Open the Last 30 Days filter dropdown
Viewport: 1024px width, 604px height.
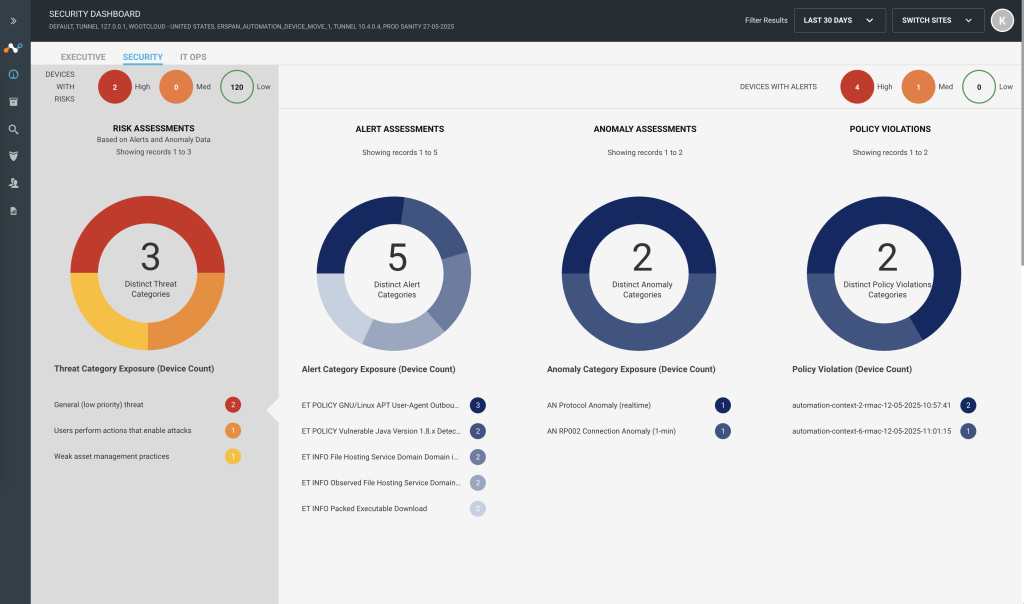pos(839,20)
